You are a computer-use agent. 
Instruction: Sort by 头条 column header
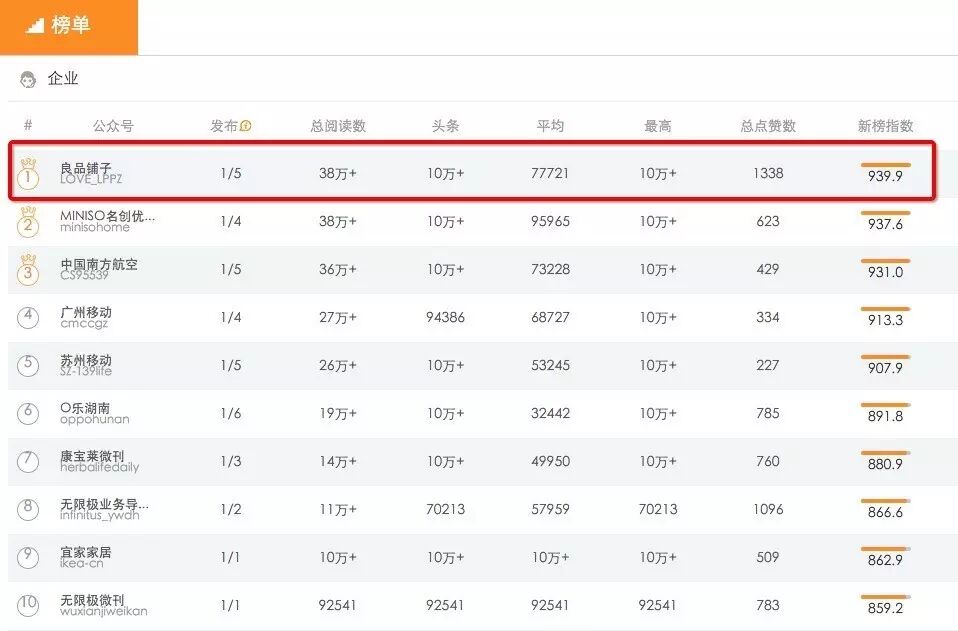[x=445, y=126]
